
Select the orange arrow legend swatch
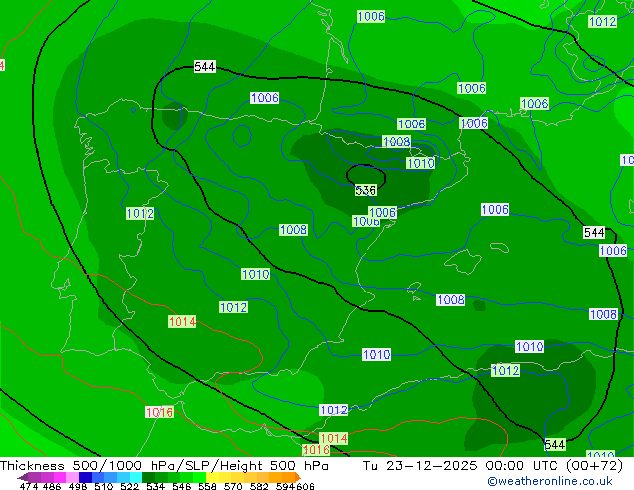[298, 477]
